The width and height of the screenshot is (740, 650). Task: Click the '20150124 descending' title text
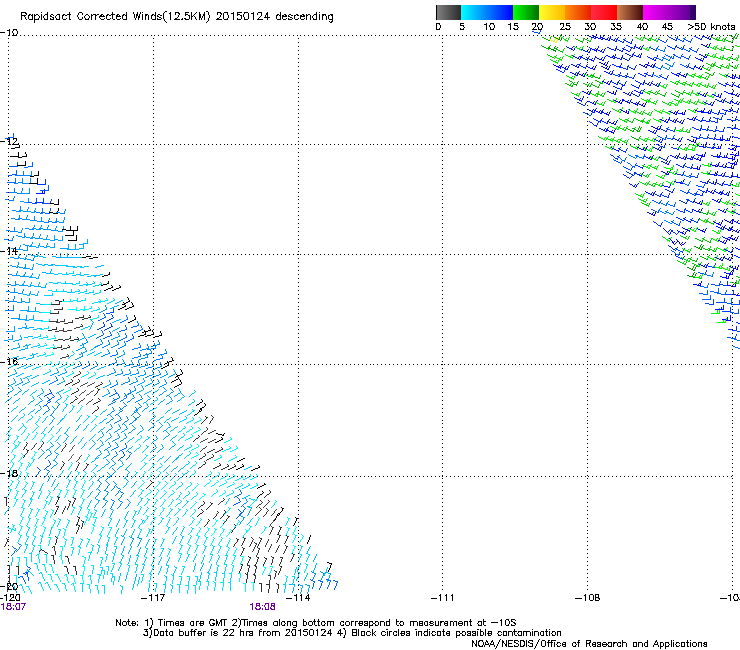(x=275, y=17)
